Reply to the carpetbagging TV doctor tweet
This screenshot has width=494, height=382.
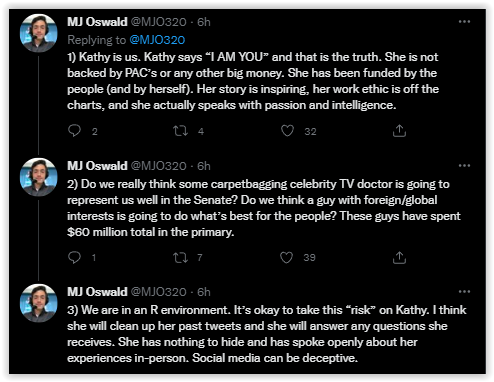click(x=74, y=257)
